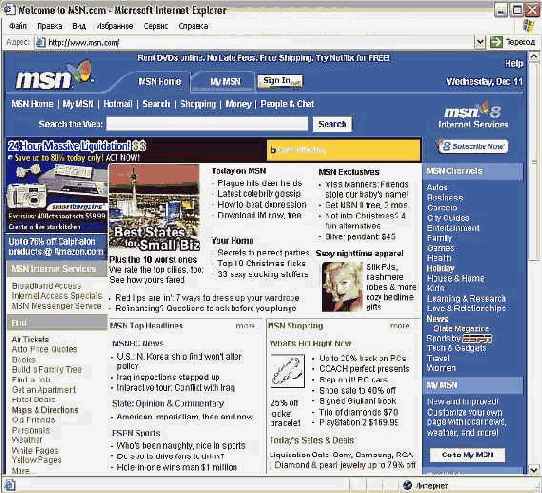Click the MSN 8 Internet Services logo
The height and width of the screenshot is (493, 542).
tap(473, 115)
